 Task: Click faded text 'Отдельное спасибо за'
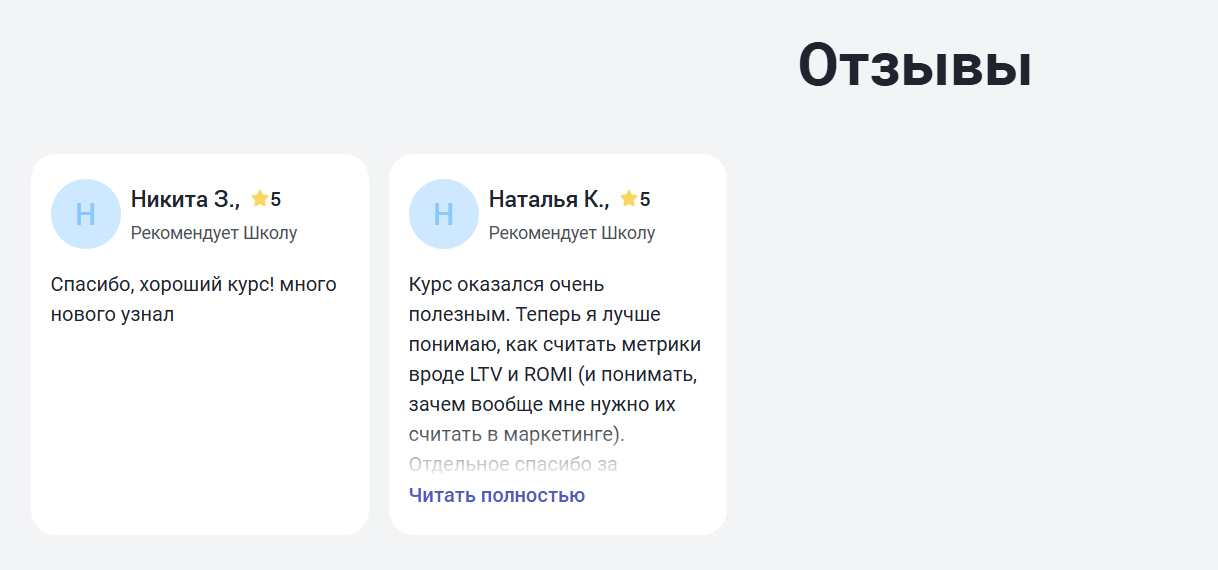(x=513, y=464)
